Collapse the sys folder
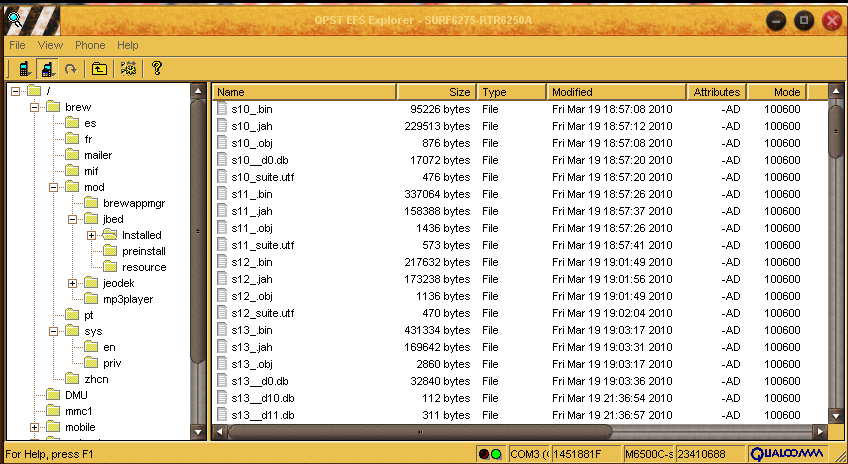 (53, 331)
